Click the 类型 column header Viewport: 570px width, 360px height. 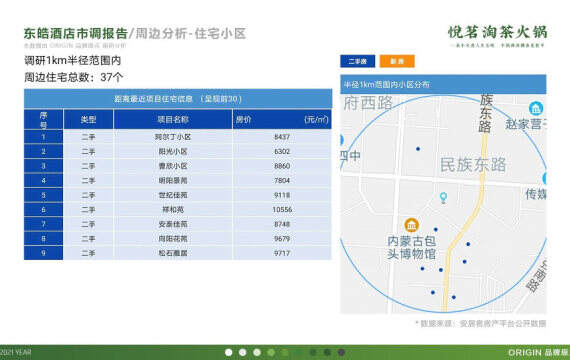point(88,119)
